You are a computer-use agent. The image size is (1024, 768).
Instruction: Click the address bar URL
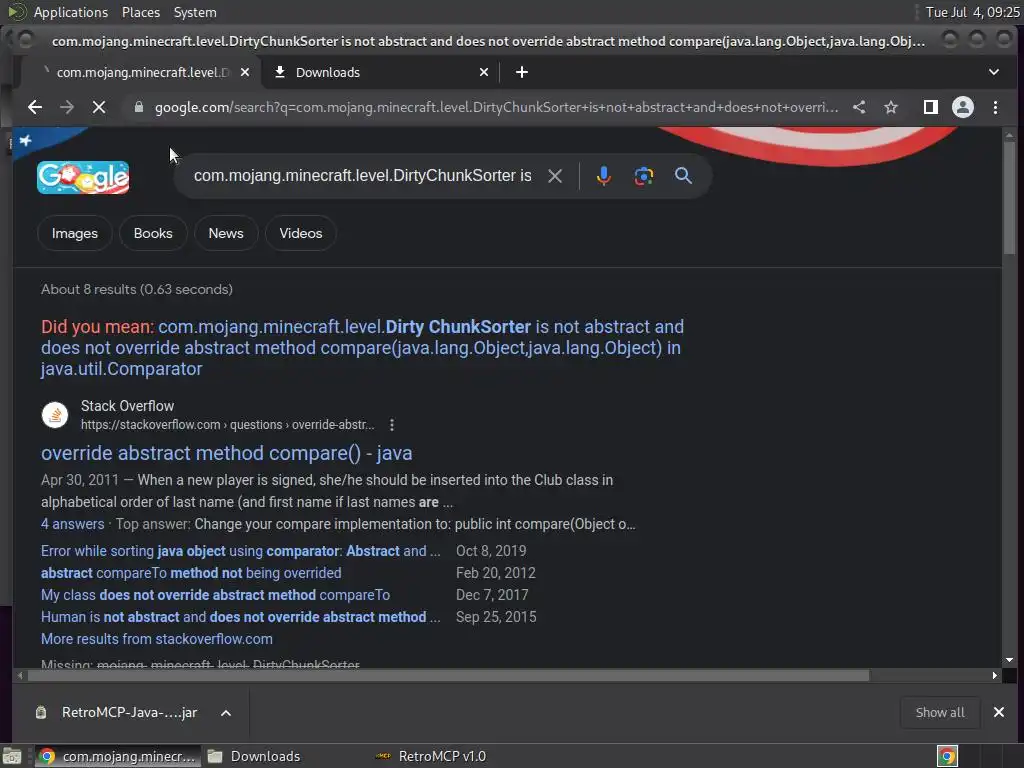[496, 107]
